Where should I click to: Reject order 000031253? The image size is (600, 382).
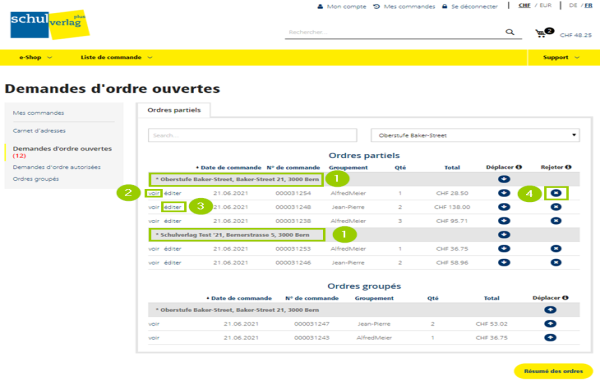click(x=556, y=249)
